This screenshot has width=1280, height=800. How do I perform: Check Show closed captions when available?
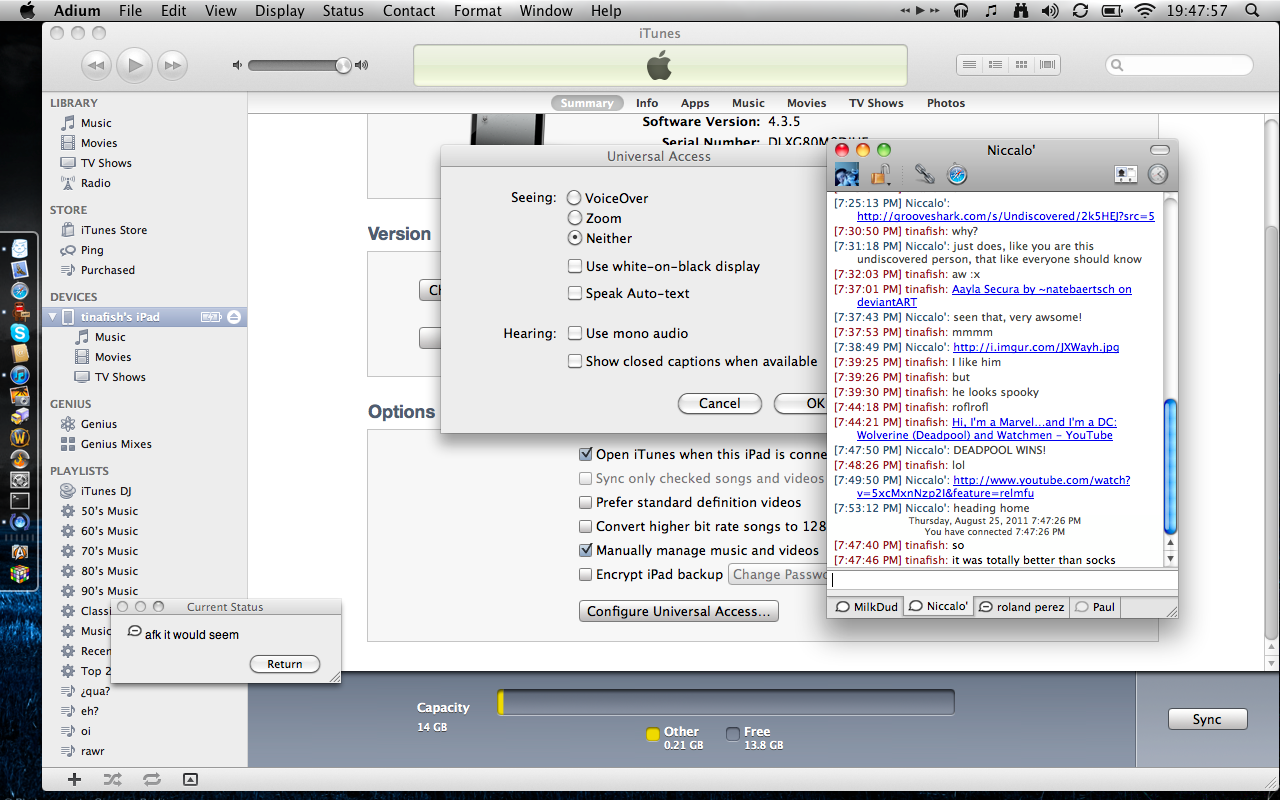click(575, 361)
